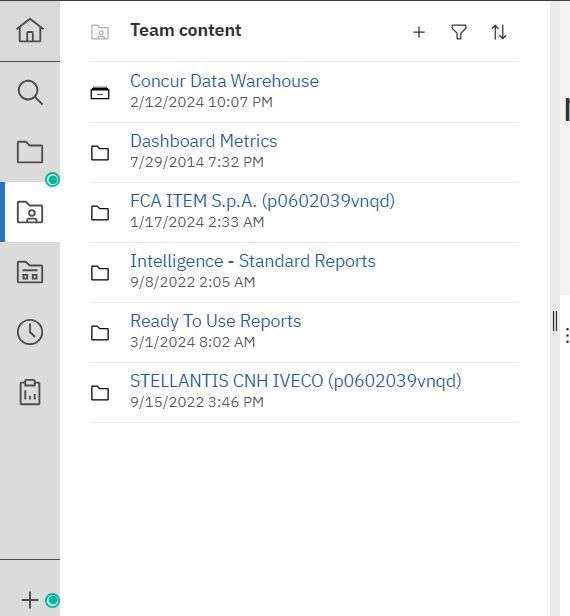Open the sort arrows menu
570x616 pixels.
coord(499,32)
